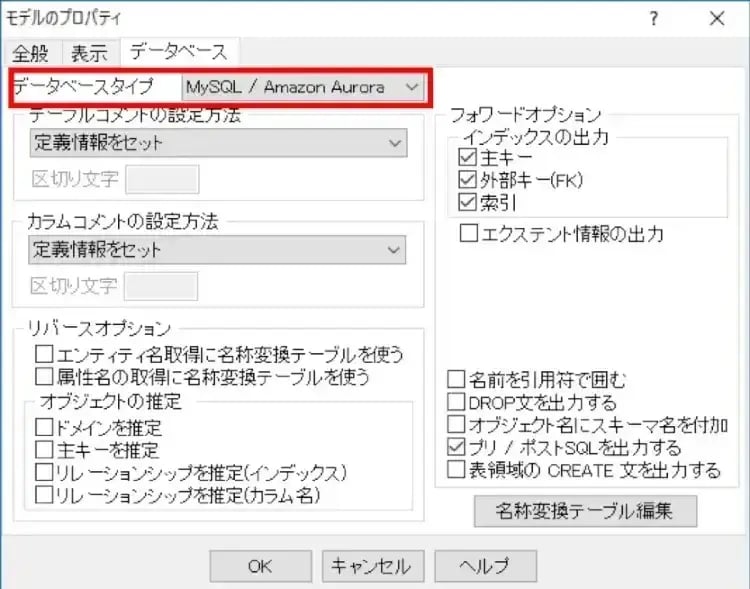Screen dimensions: 750x589
Task: Close the モデルのプロパティ dialog
Action: [x=716, y=18]
